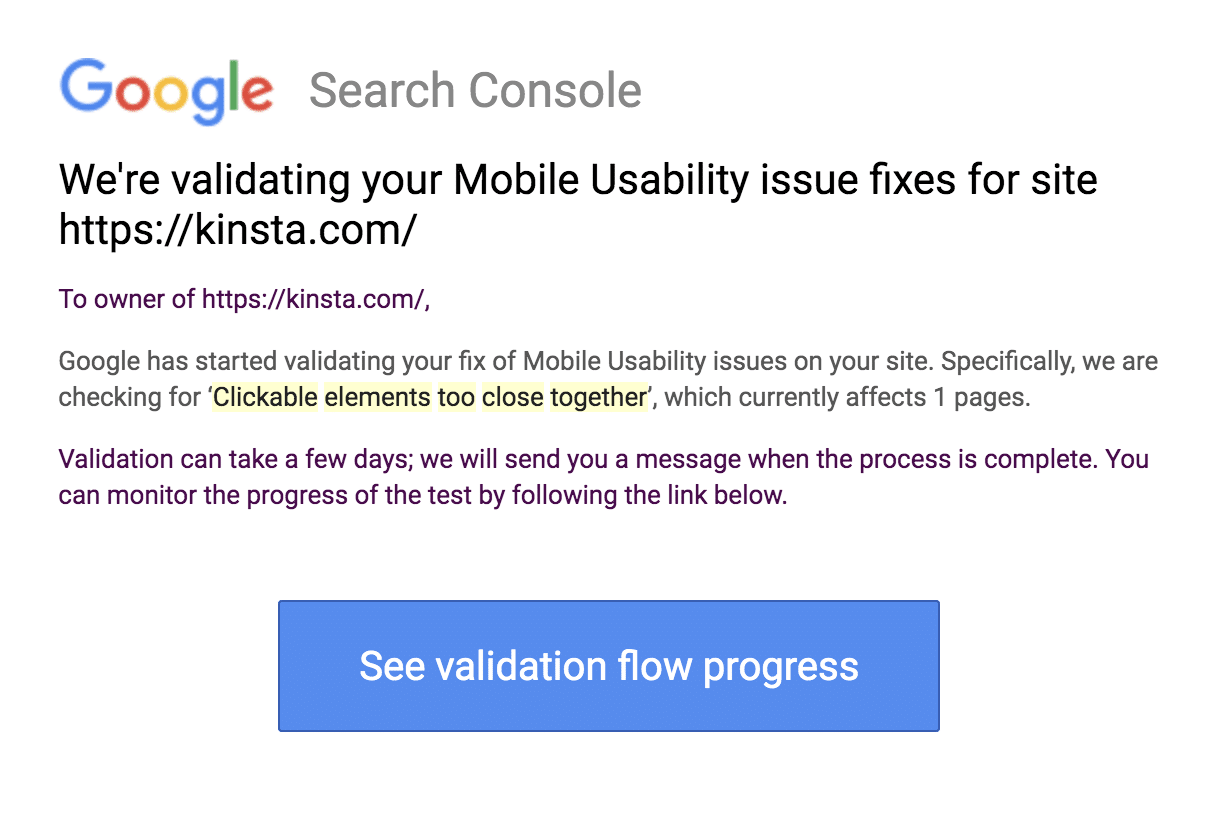Click the word Clickable in the highlight
1216x826 pixels.
[265, 397]
